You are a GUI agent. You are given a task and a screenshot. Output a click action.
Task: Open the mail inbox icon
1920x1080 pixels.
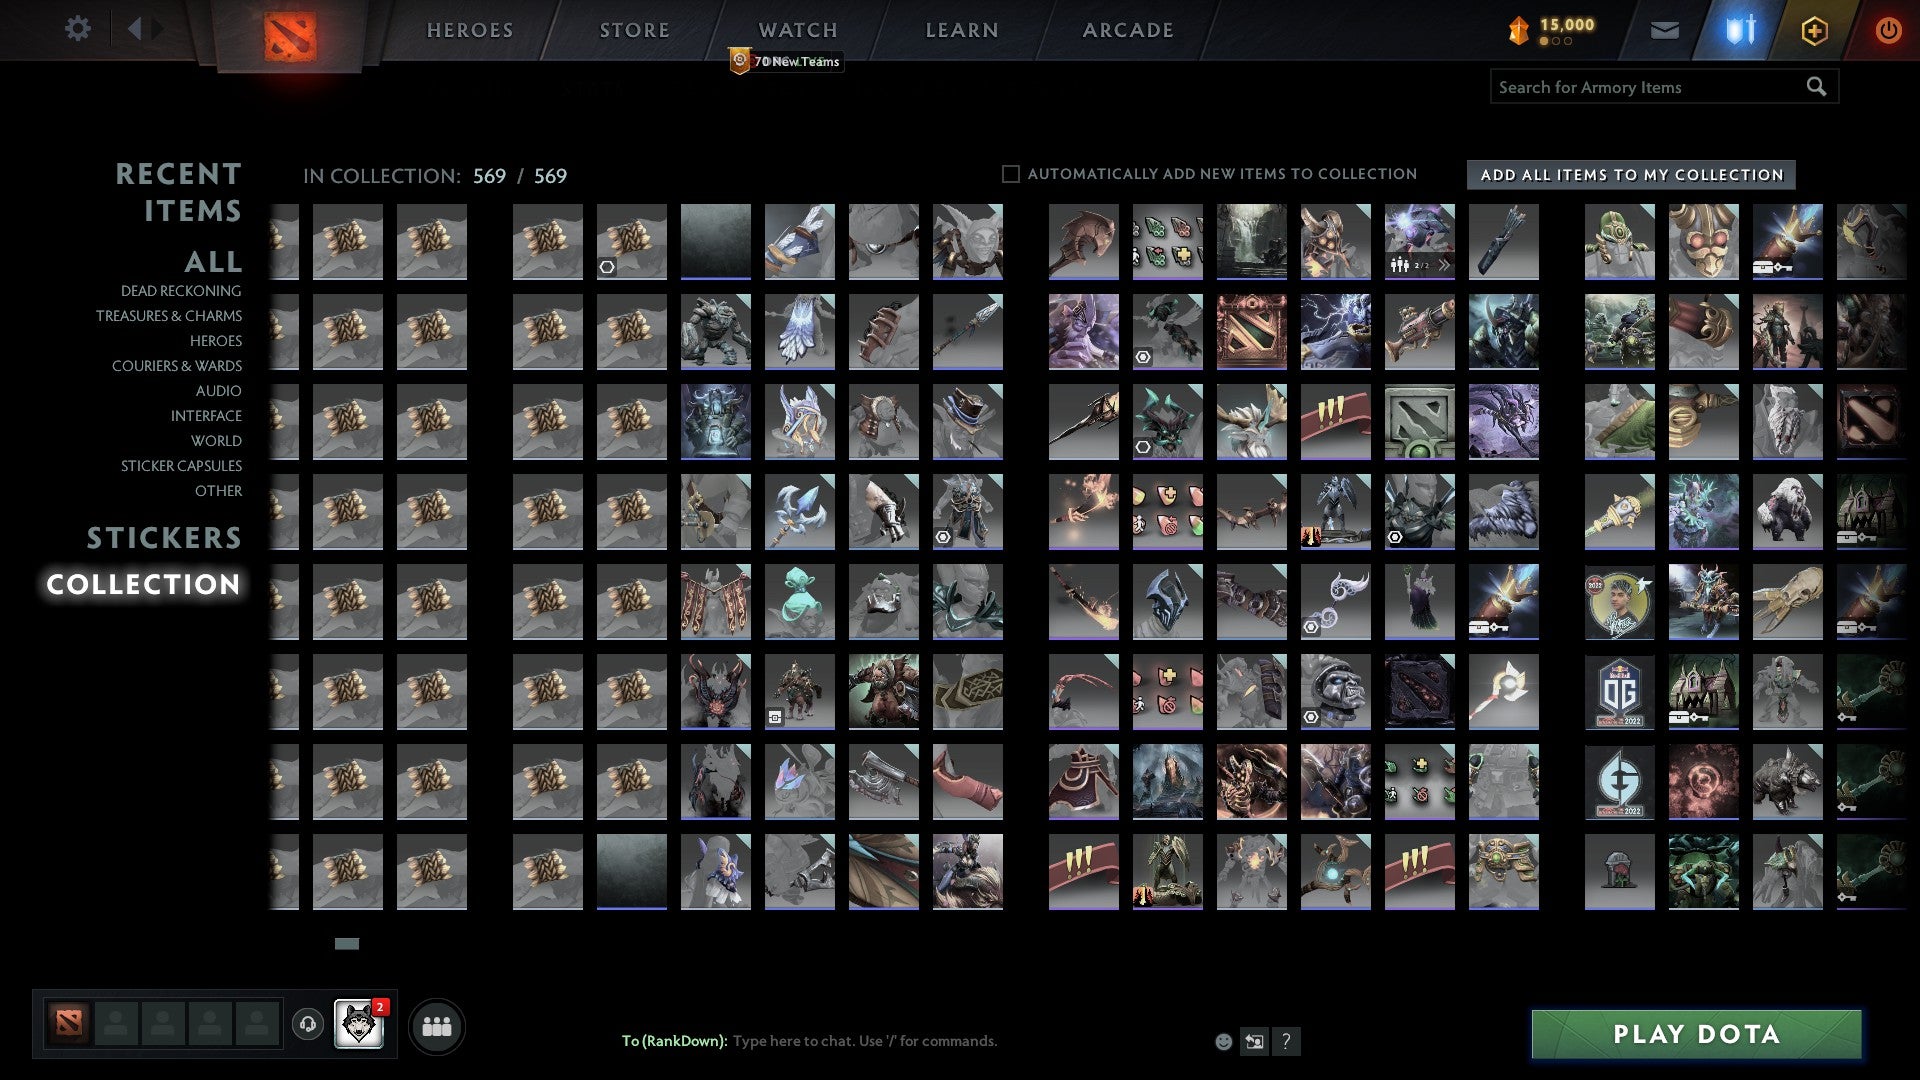click(1664, 31)
